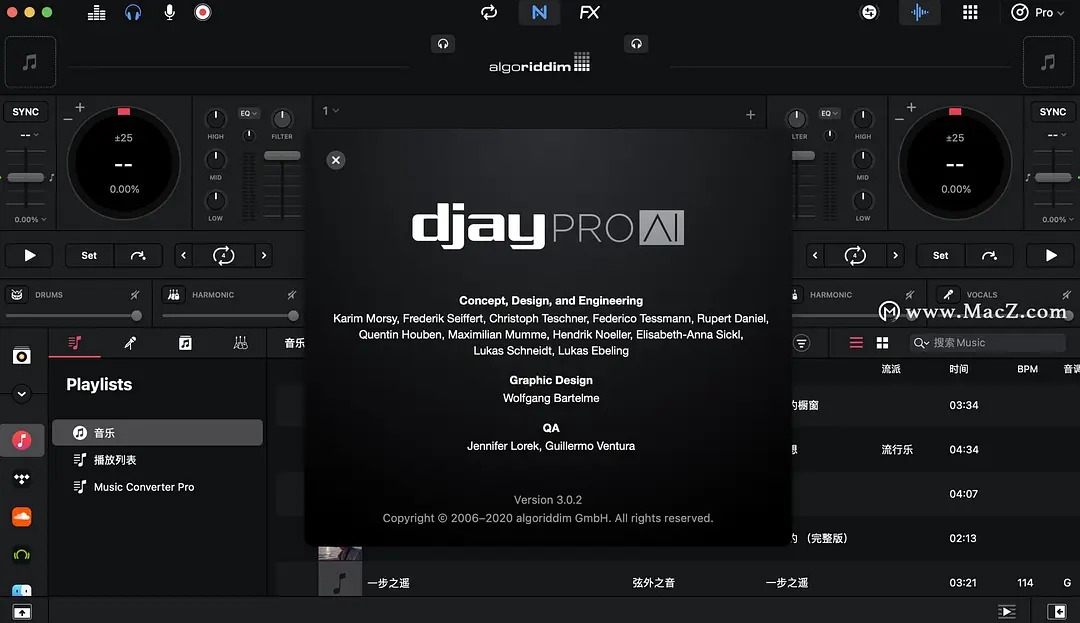
Task: Click the round icon left of waveform button
Action: pyautogui.click(x=870, y=12)
